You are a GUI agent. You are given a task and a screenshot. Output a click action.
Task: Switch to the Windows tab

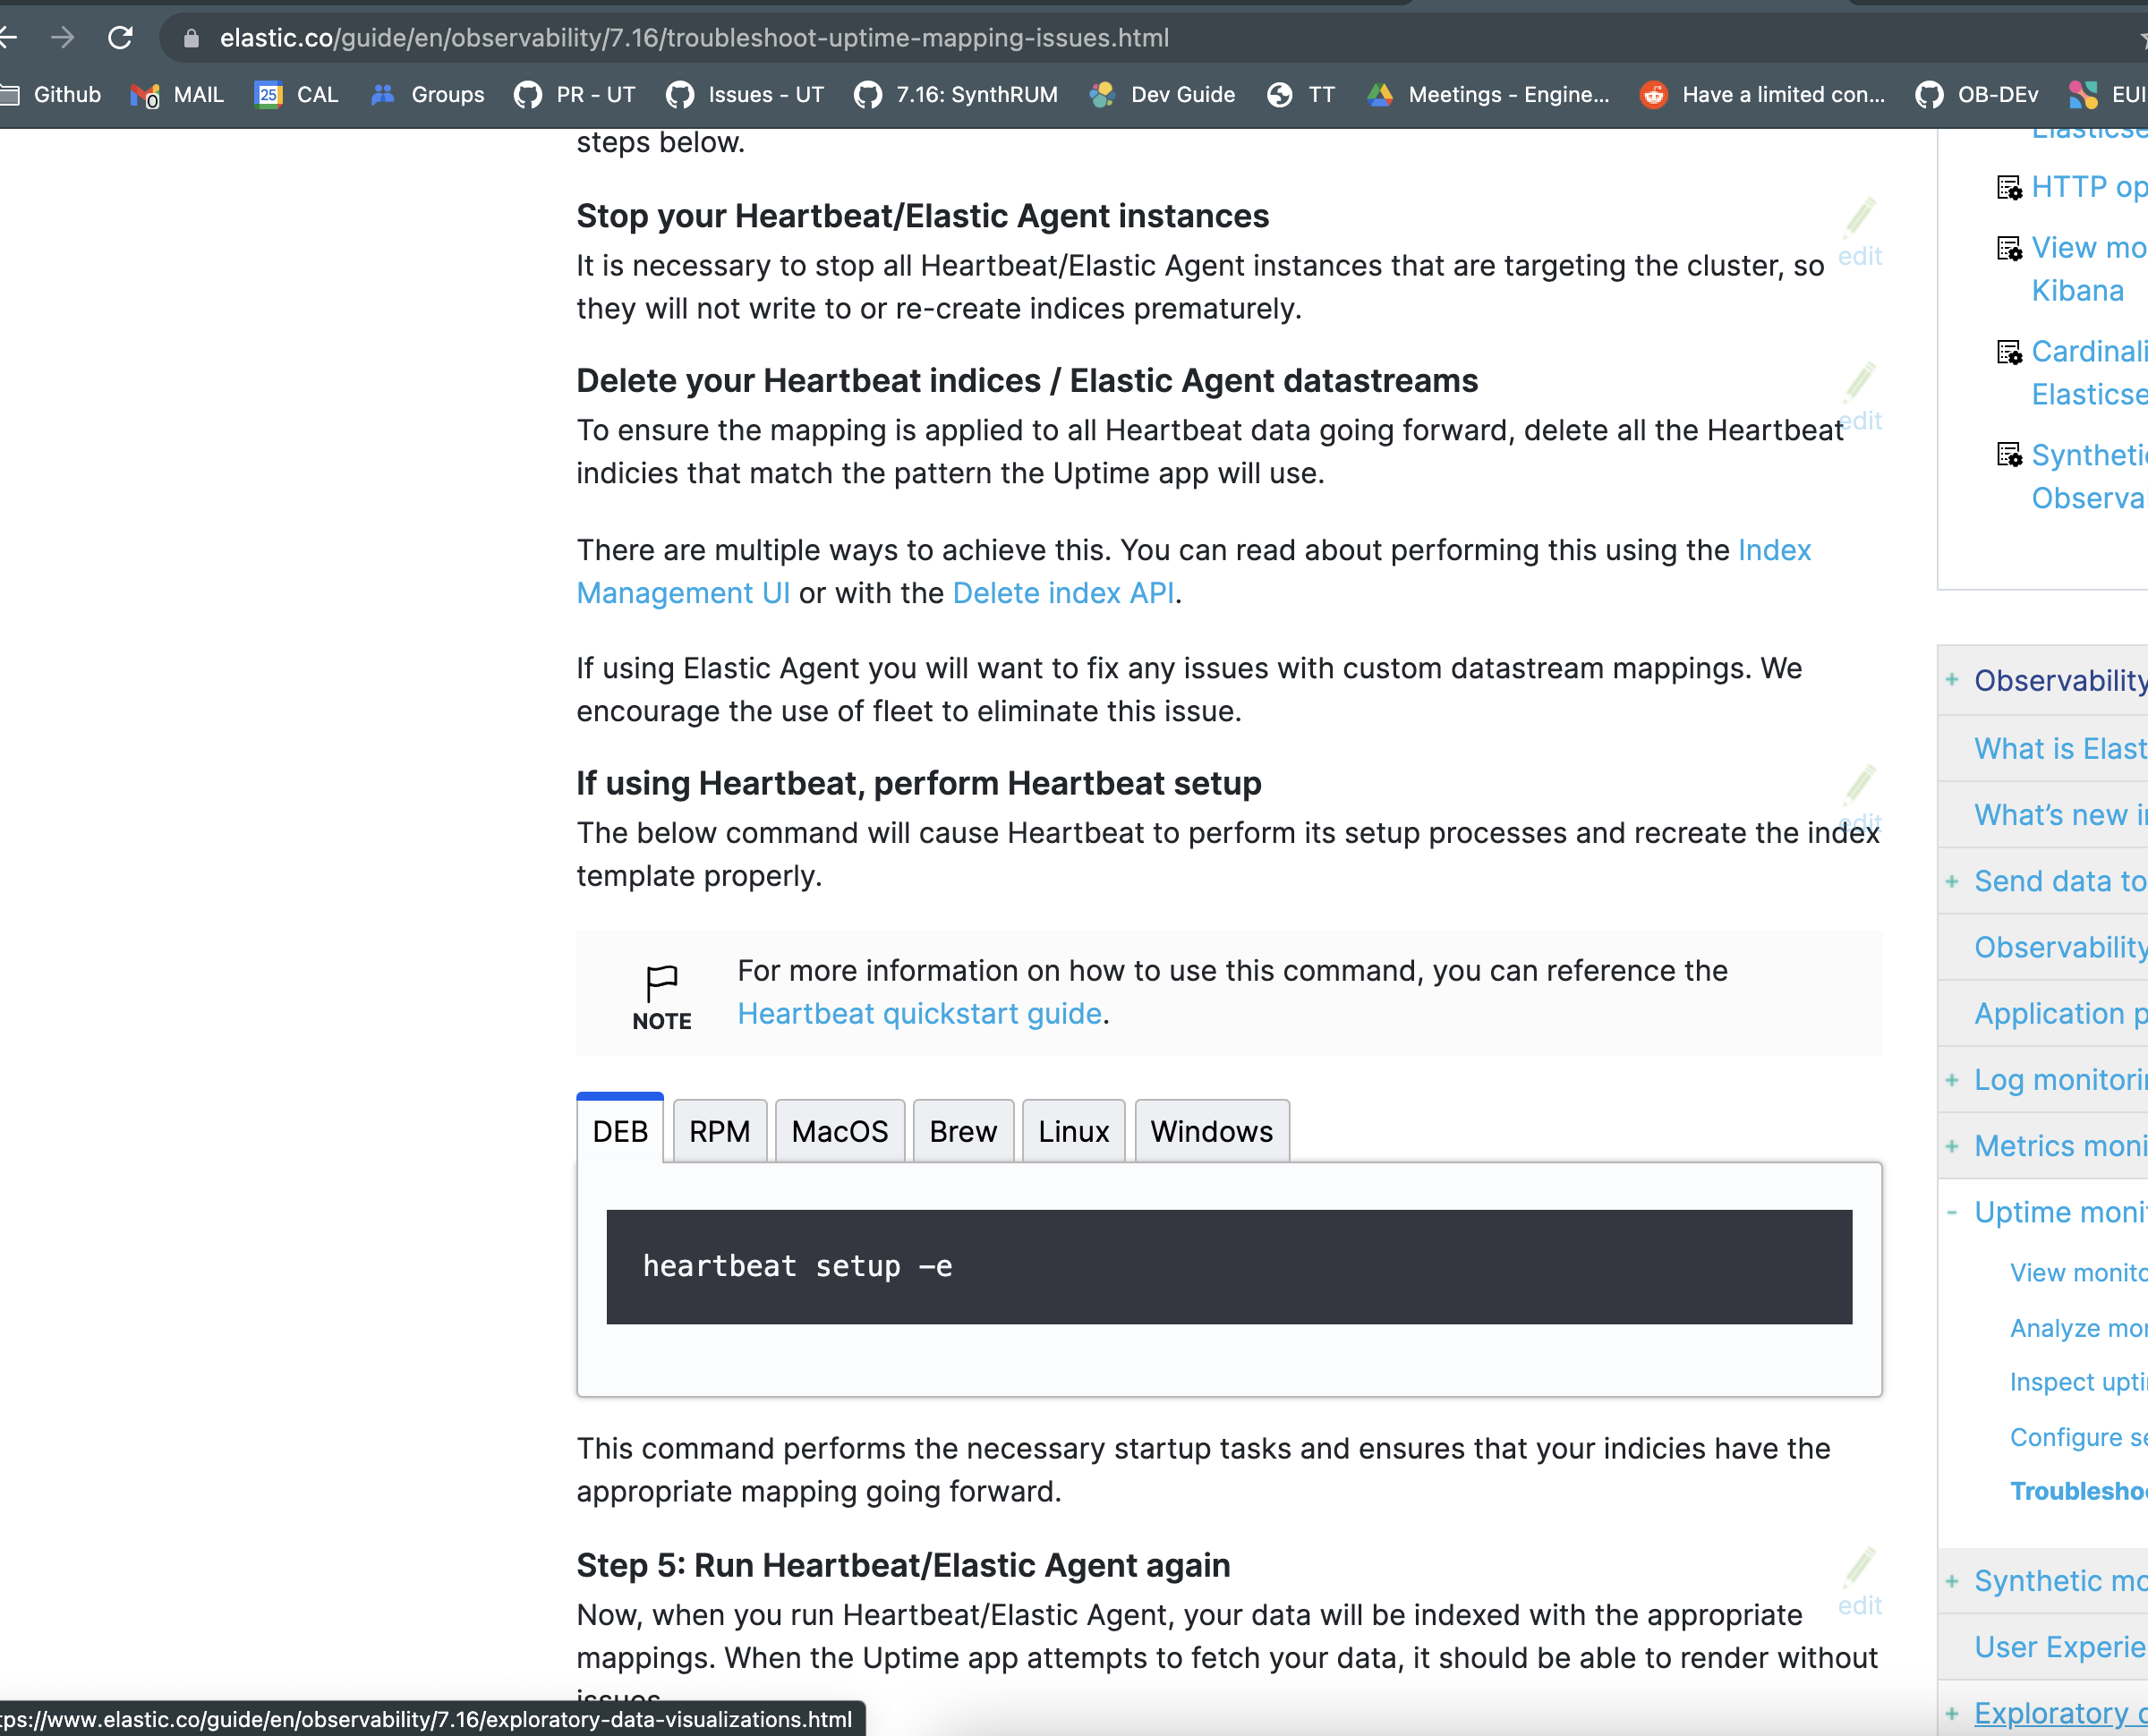[x=1211, y=1130]
